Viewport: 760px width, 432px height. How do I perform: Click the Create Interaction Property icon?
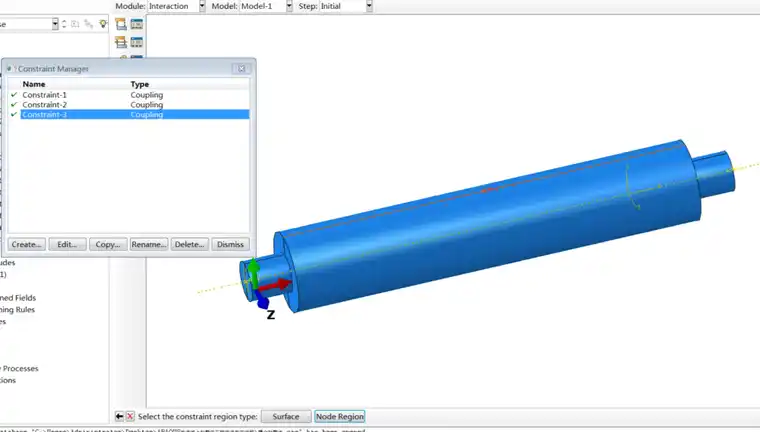pos(121,42)
